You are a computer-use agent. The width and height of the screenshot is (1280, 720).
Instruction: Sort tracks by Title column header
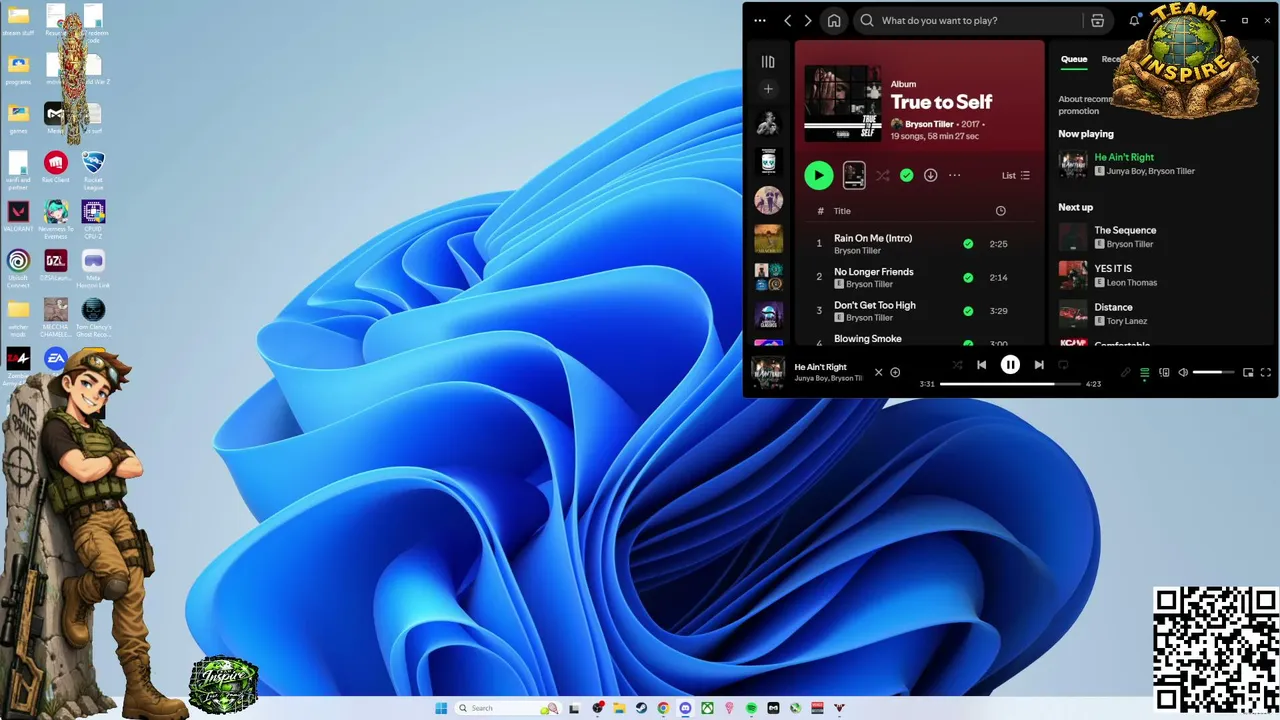point(842,211)
